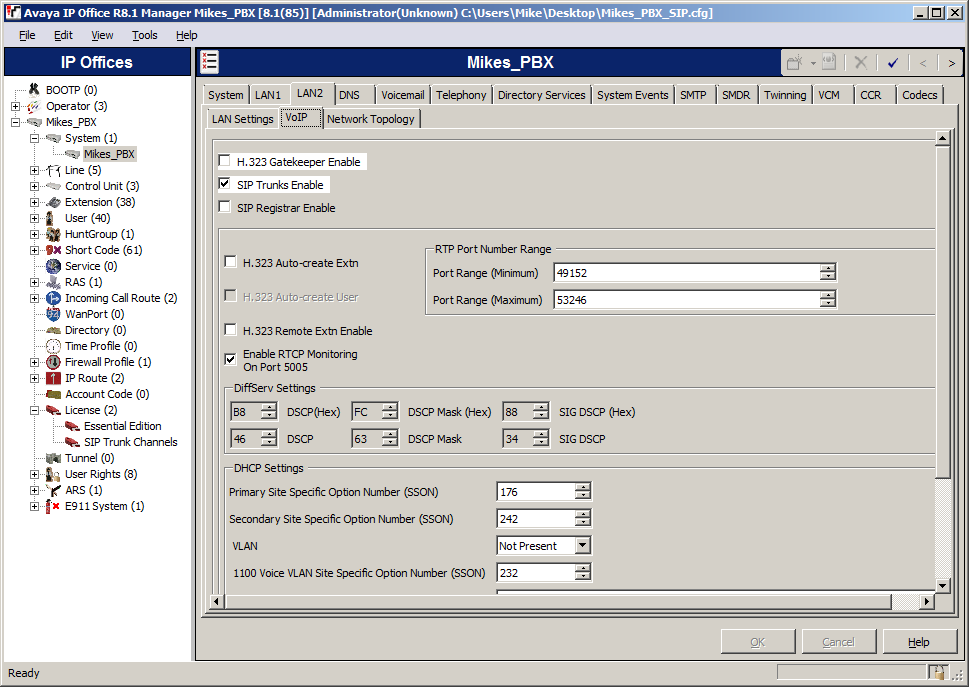Click the E911 System extinguisher icon
This screenshot has height=687, width=969.
[x=52, y=507]
